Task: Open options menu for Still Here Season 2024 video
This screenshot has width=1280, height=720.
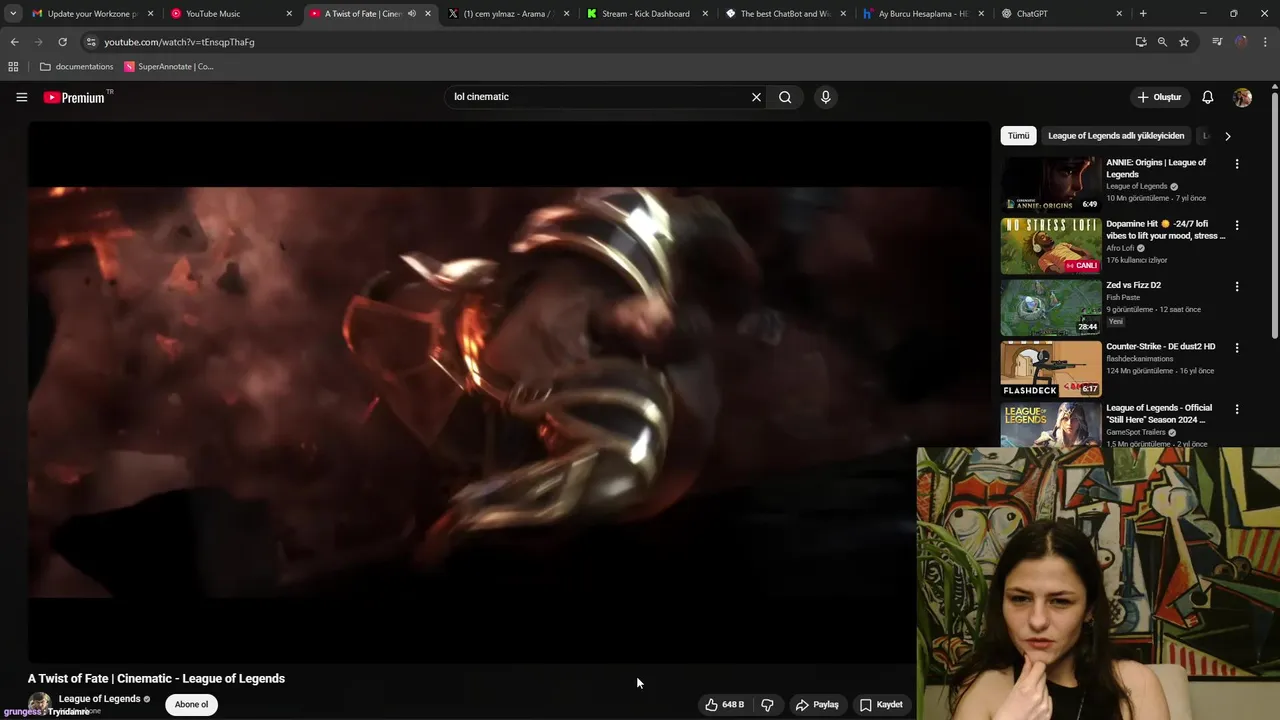Action: click(1237, 409)
